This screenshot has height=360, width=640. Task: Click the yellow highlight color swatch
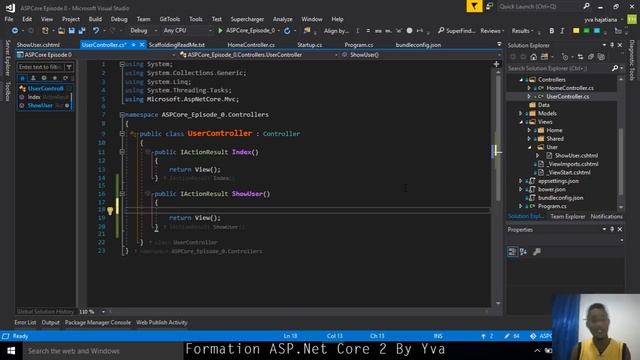pos(576,31)
